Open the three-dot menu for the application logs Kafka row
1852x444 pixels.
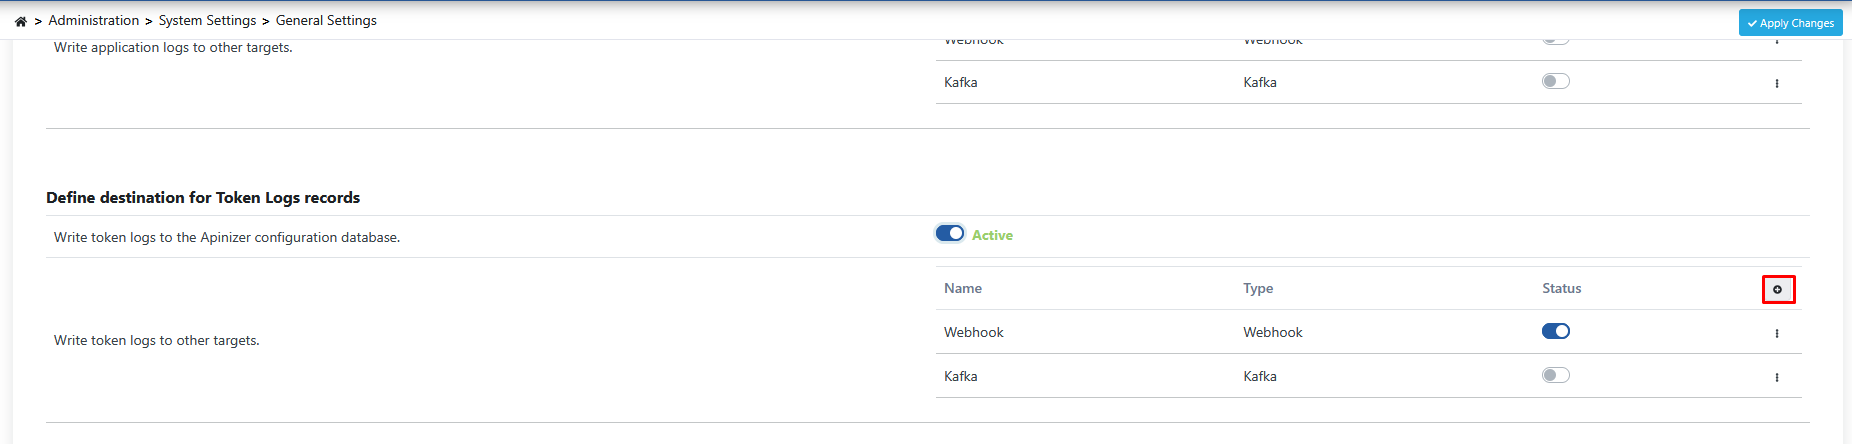[1777, 84]
